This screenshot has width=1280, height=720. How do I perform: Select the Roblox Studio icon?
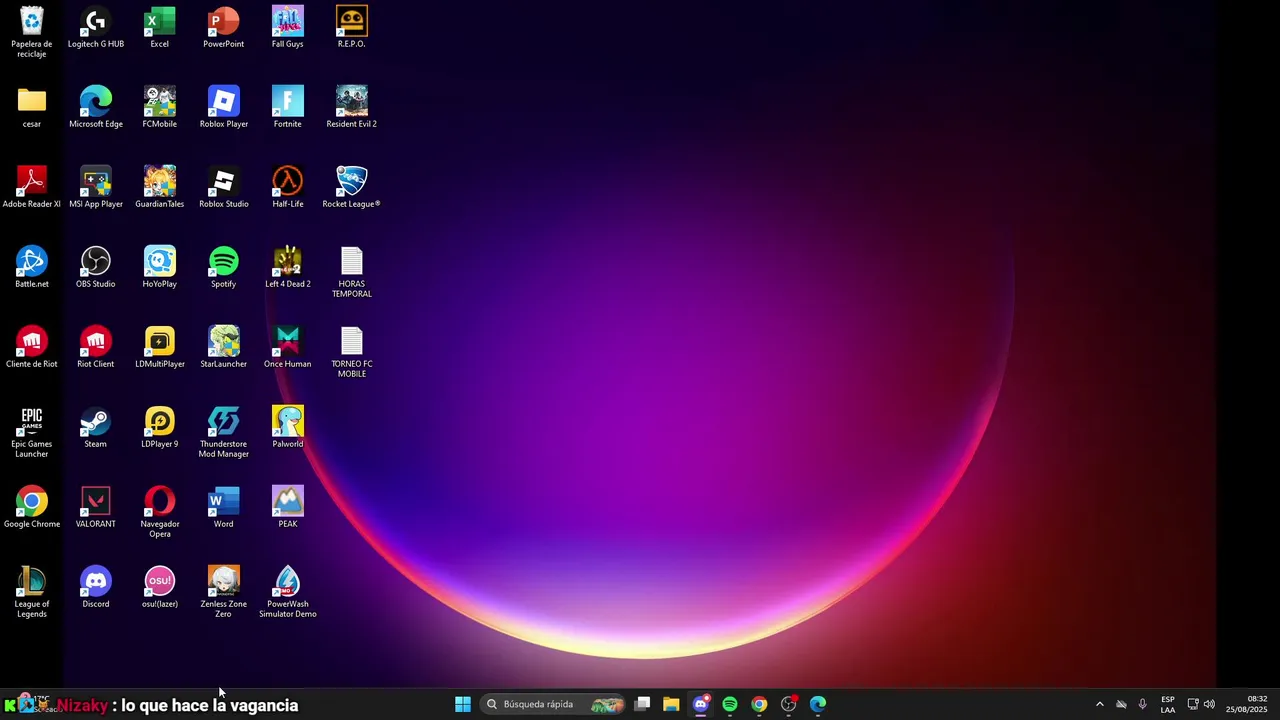224,187
